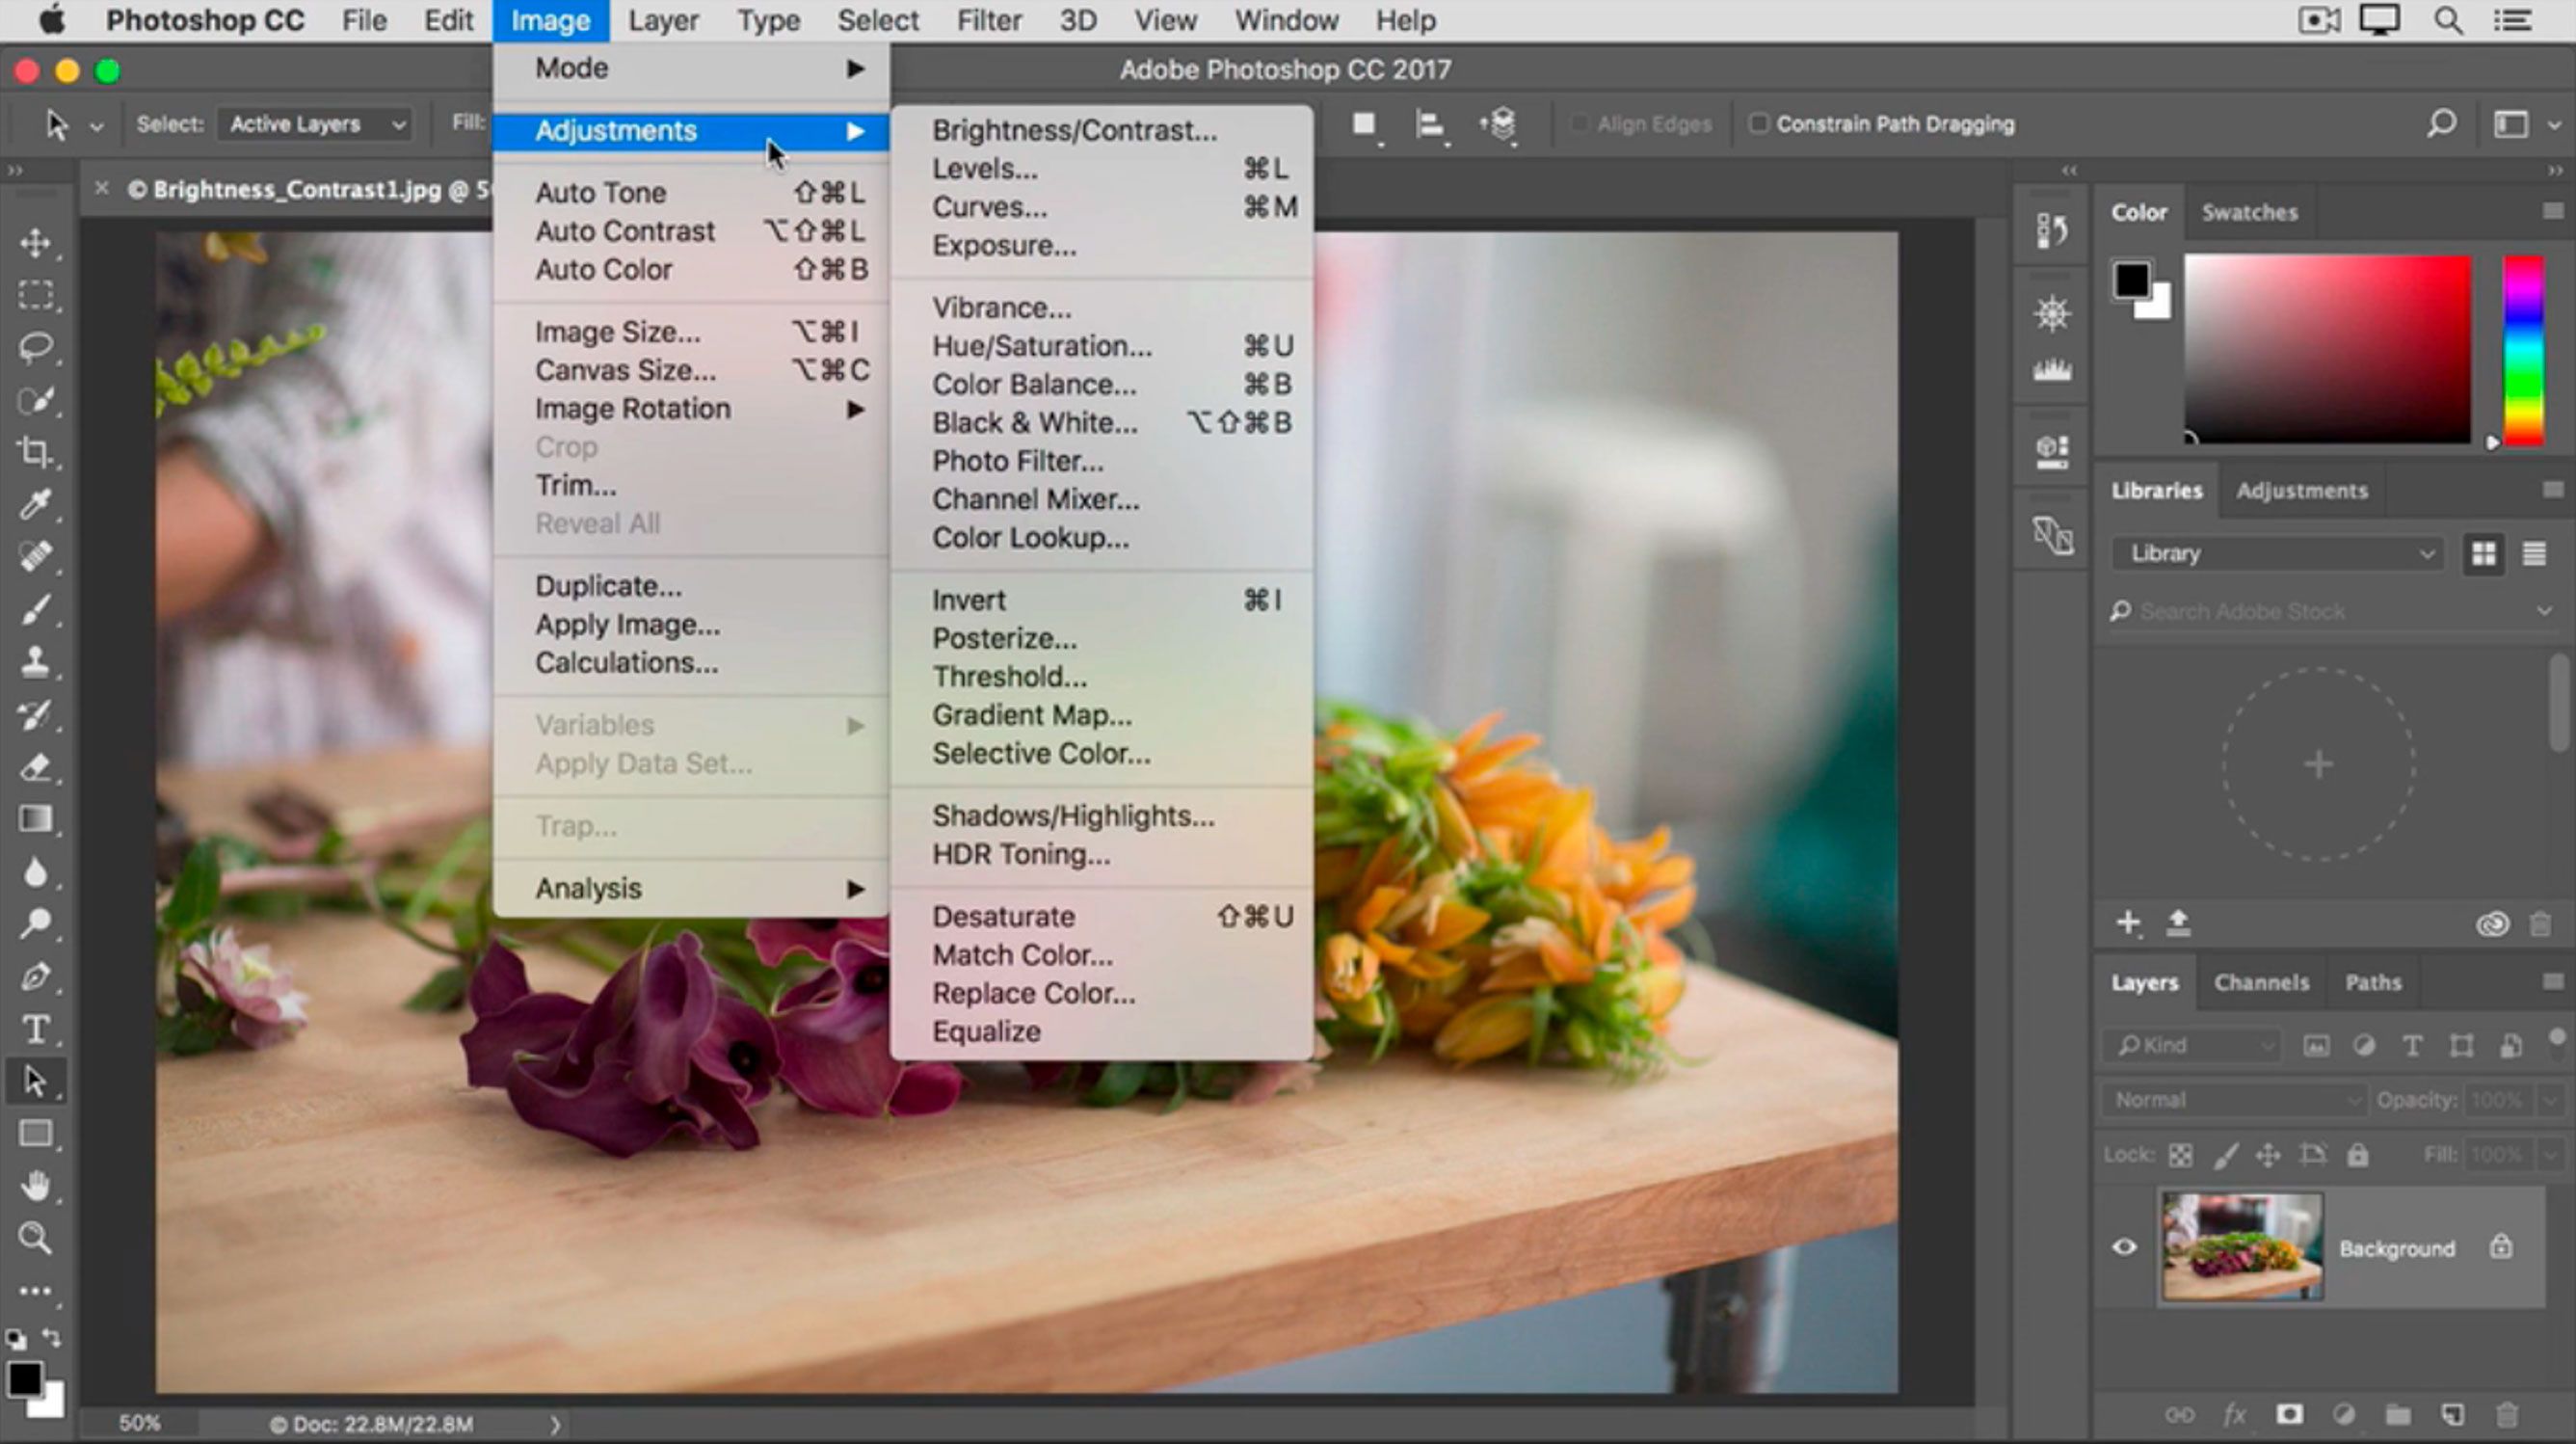Screen dimensions: 2576x1444
Task: Click Hue/Saturation adjustment button
Action: [1040, 345]
